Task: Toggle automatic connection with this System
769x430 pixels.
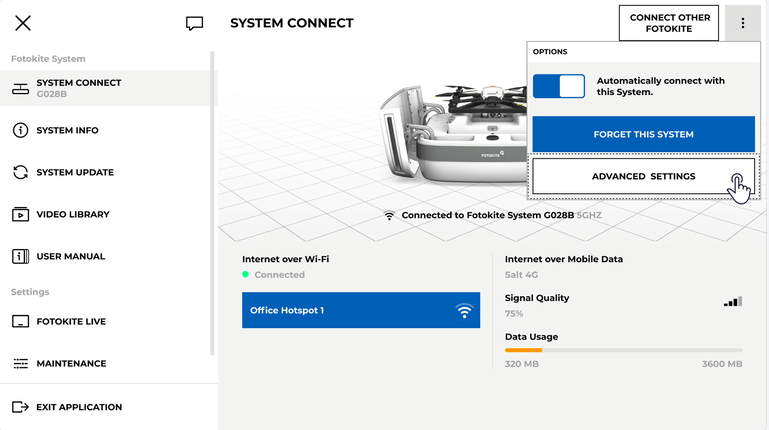Action: [559, 86]
